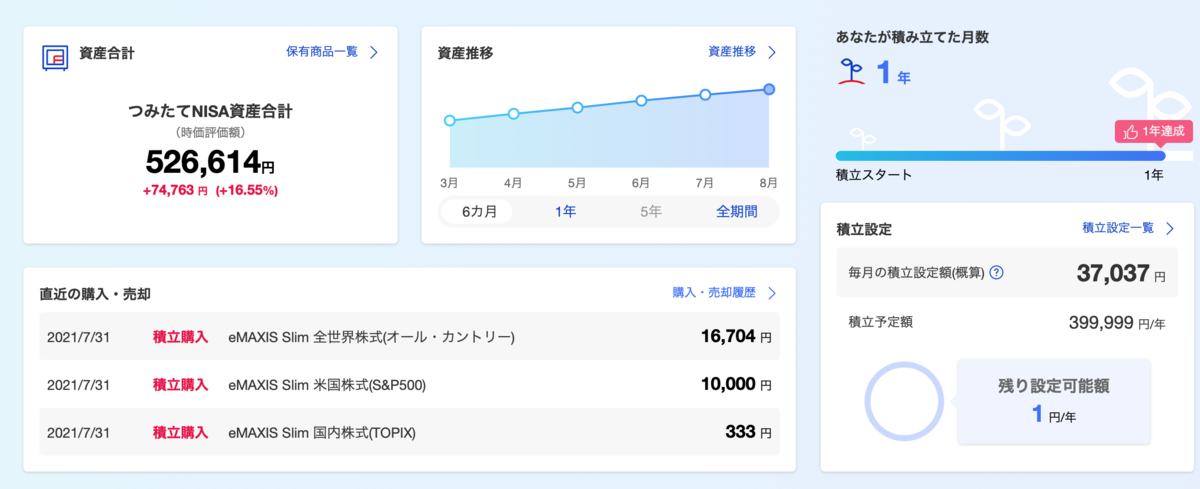The image size is (1200, 489).
Task: Select the 全期間 period option
Action: point(737,211)
